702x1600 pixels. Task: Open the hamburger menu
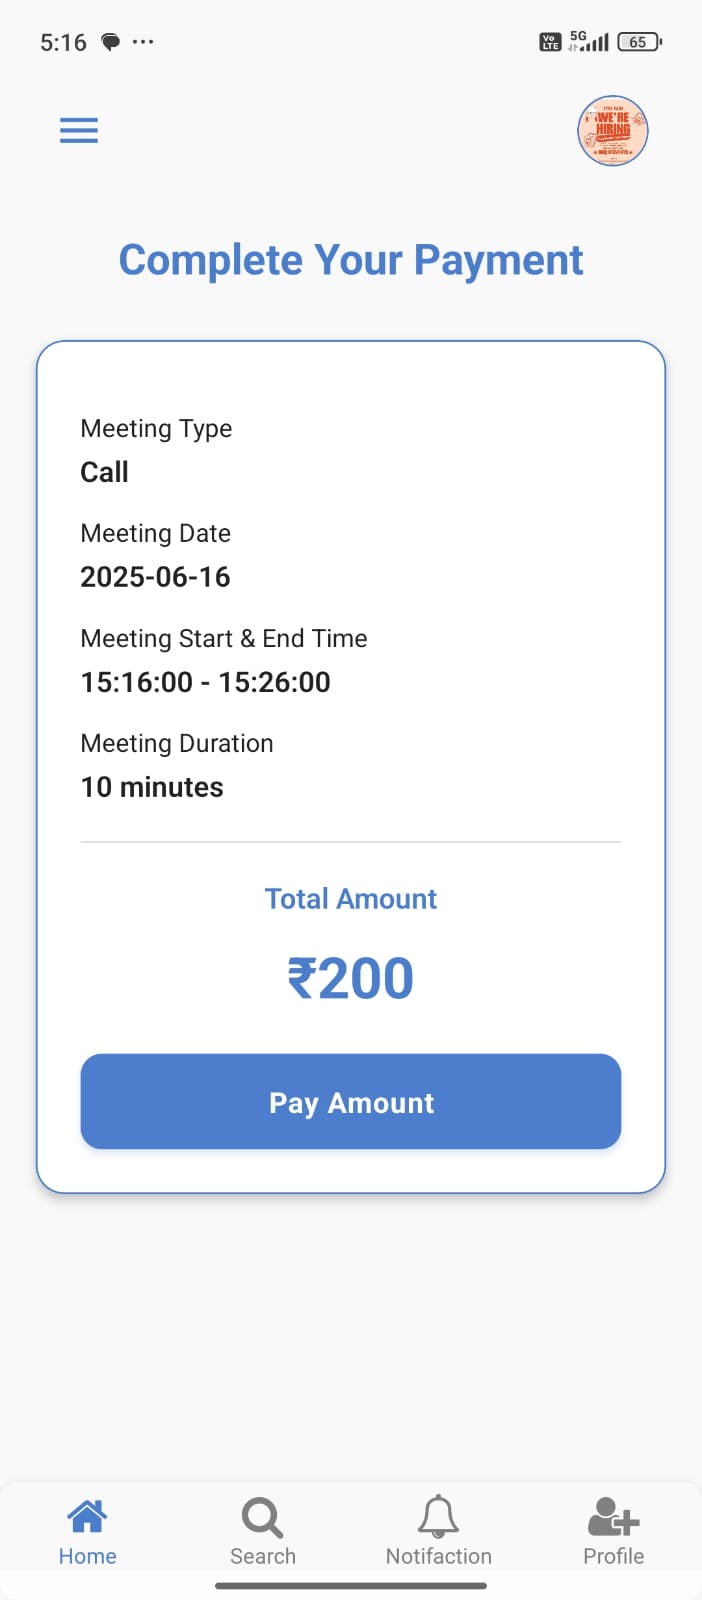[79, 131]
